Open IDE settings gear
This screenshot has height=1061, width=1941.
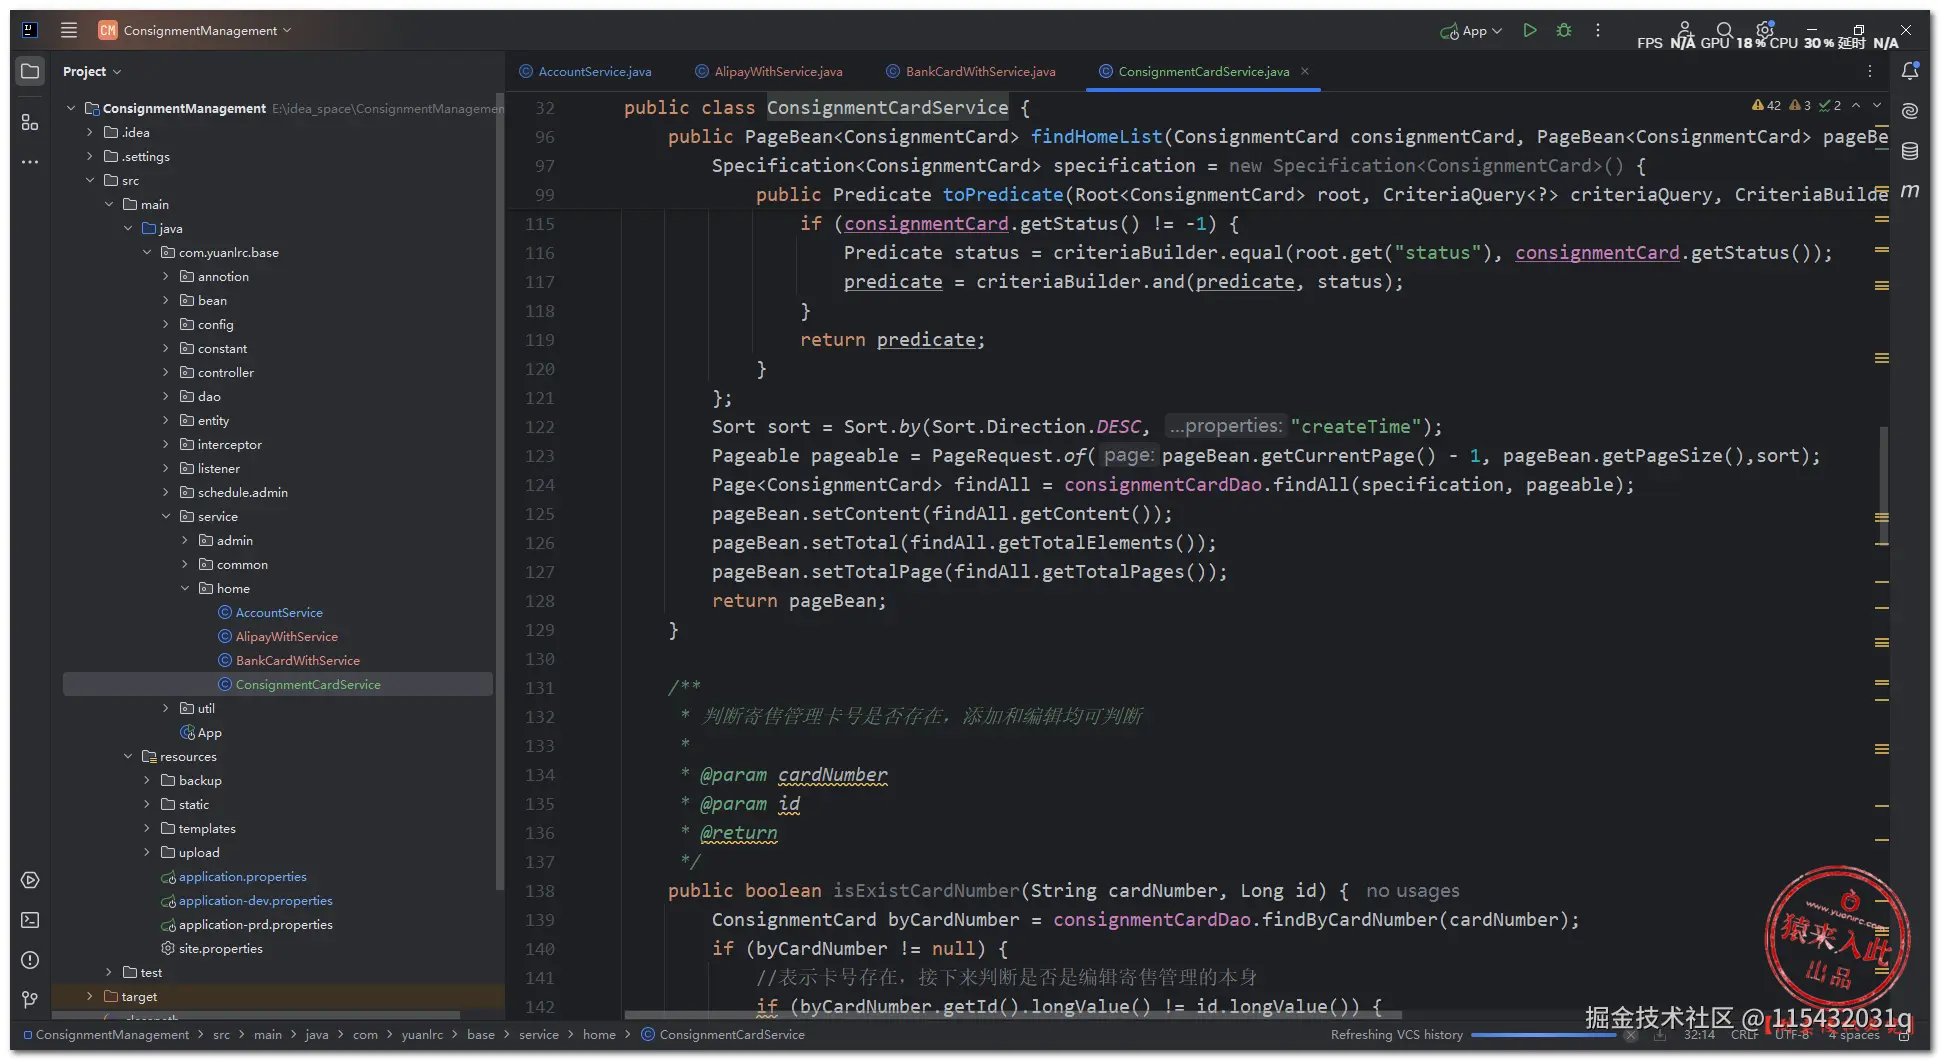tap(1765, 30)
